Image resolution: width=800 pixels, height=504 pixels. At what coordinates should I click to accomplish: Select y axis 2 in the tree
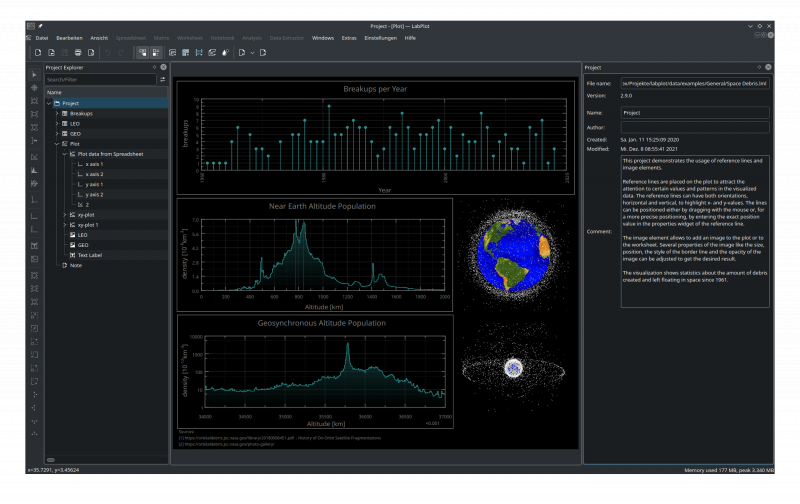(94, 195)
